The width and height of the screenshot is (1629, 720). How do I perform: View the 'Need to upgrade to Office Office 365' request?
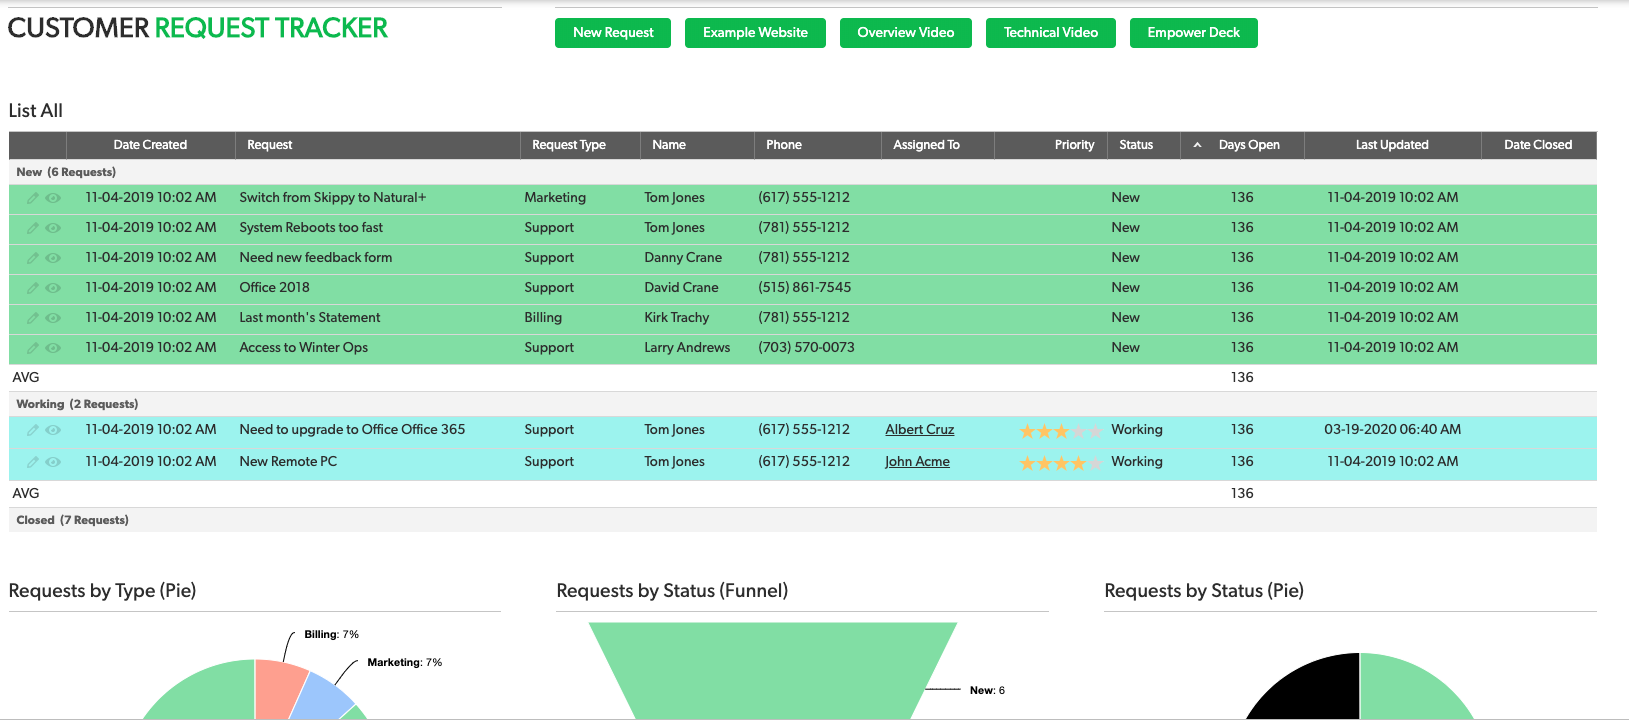53,430
